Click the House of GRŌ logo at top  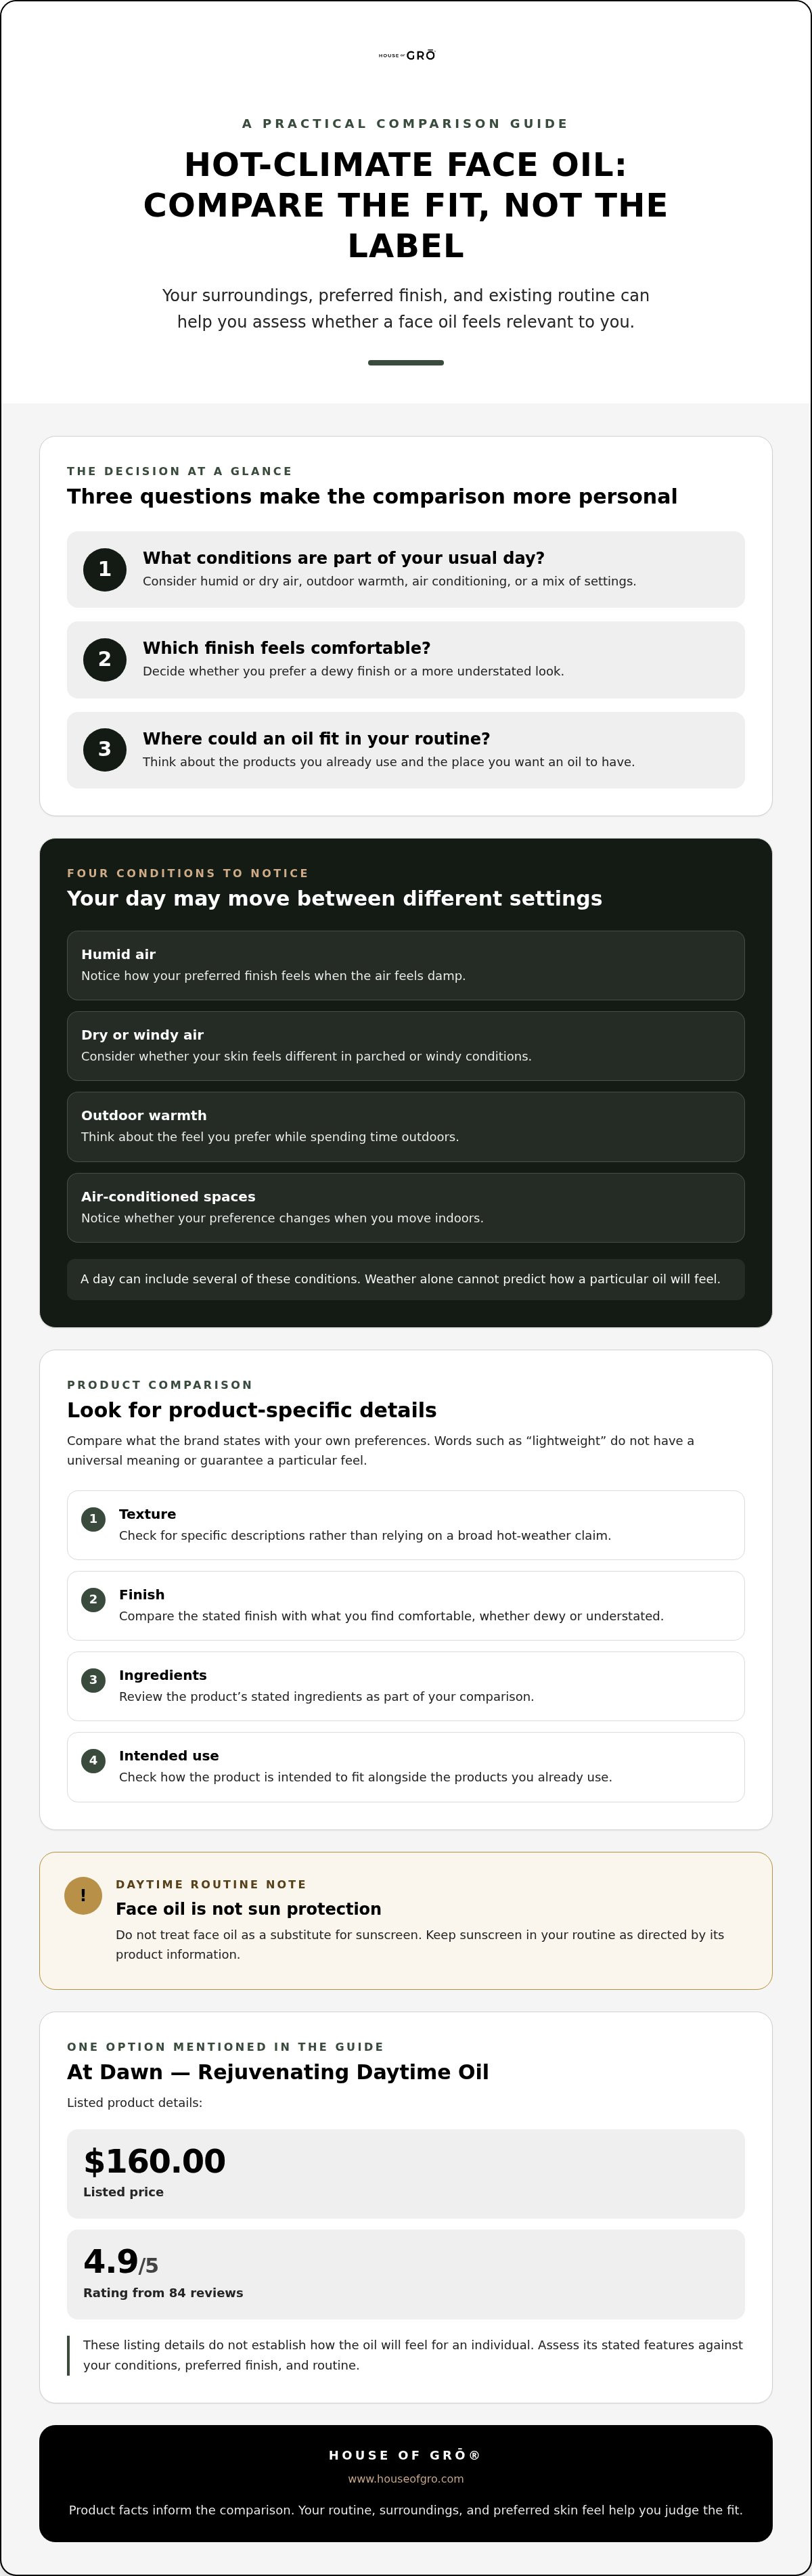pyautogui.click(x=406, y=56)
